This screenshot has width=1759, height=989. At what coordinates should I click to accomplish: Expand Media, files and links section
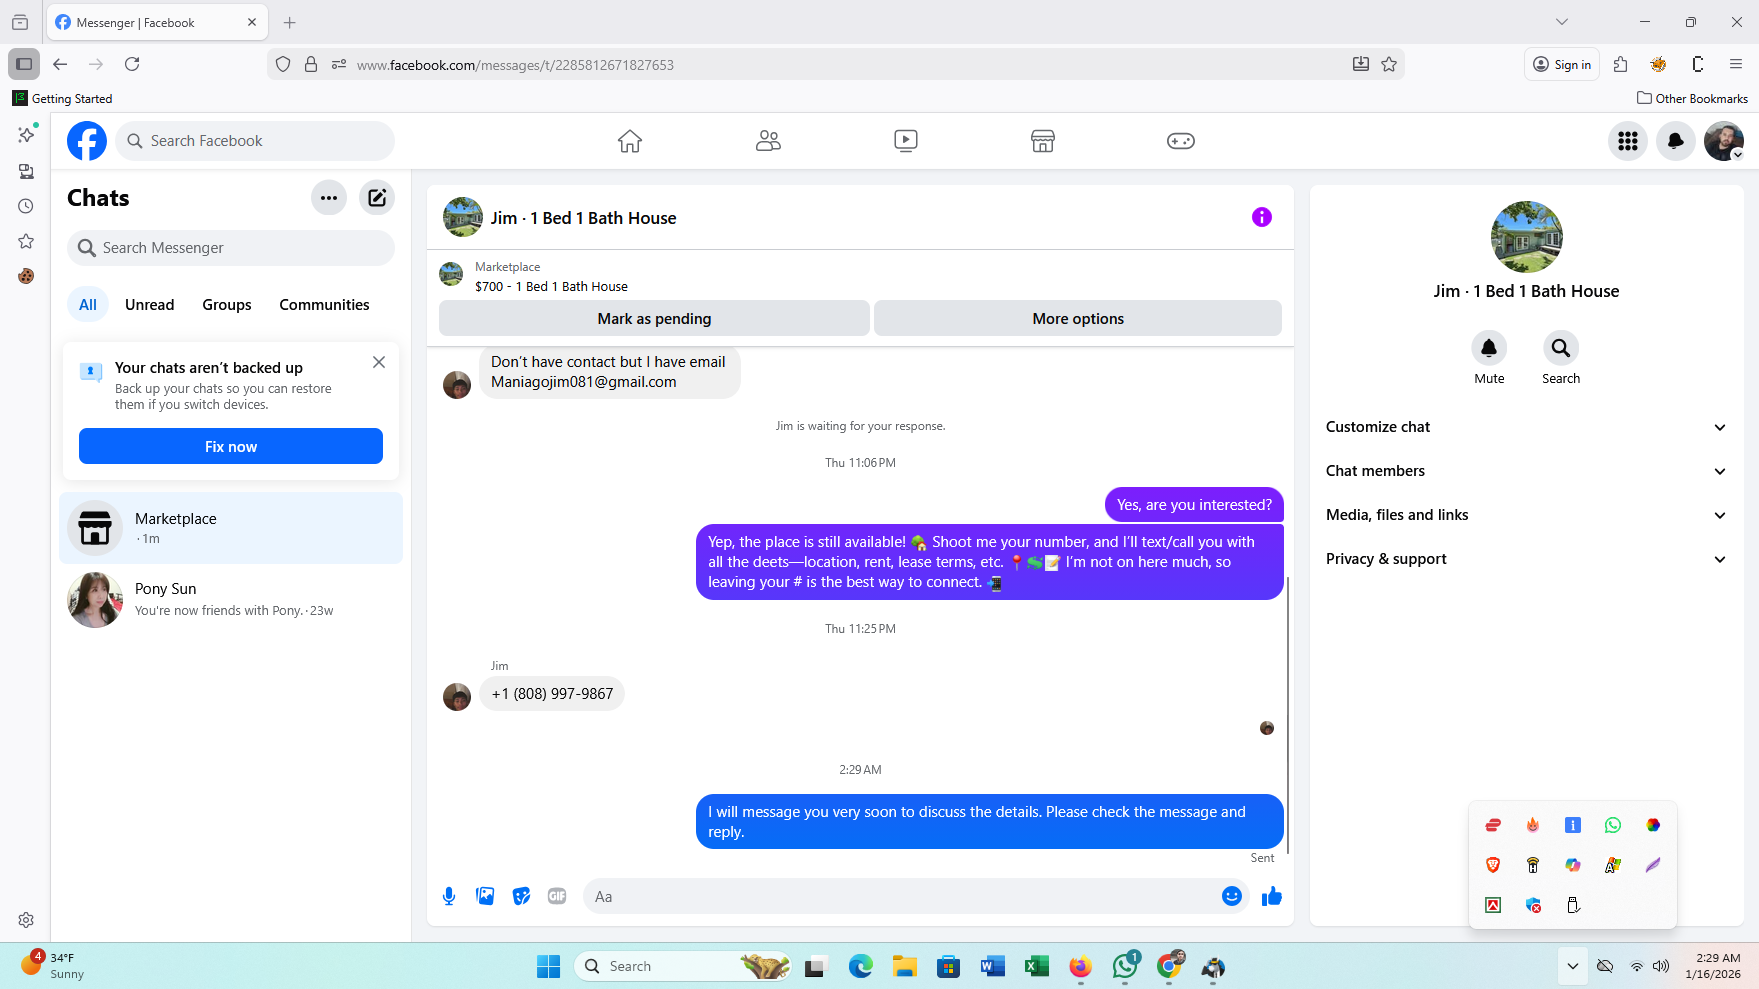1526,515
